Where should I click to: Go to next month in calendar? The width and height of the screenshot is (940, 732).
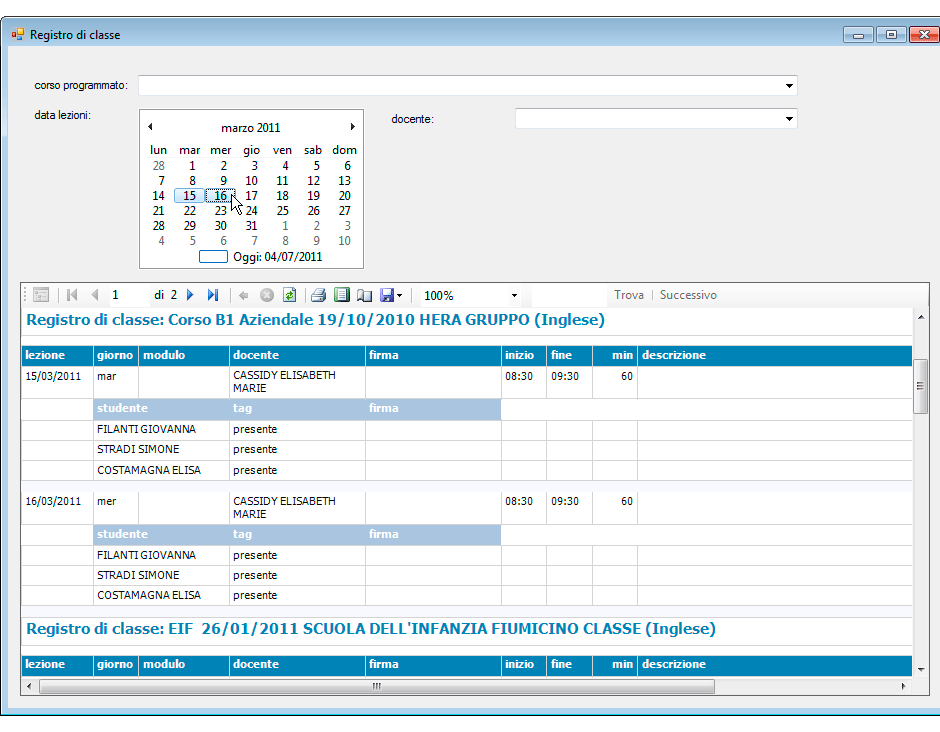click(352, 126)
